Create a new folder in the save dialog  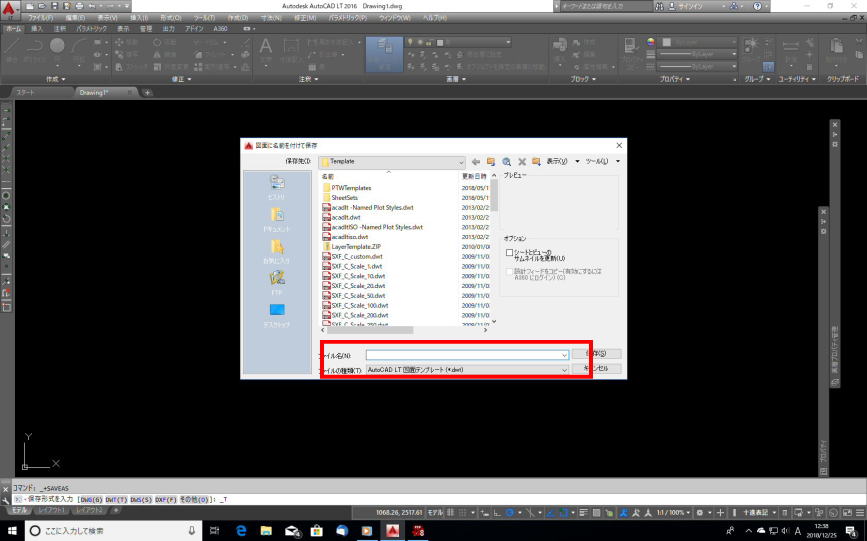(536, 162)
